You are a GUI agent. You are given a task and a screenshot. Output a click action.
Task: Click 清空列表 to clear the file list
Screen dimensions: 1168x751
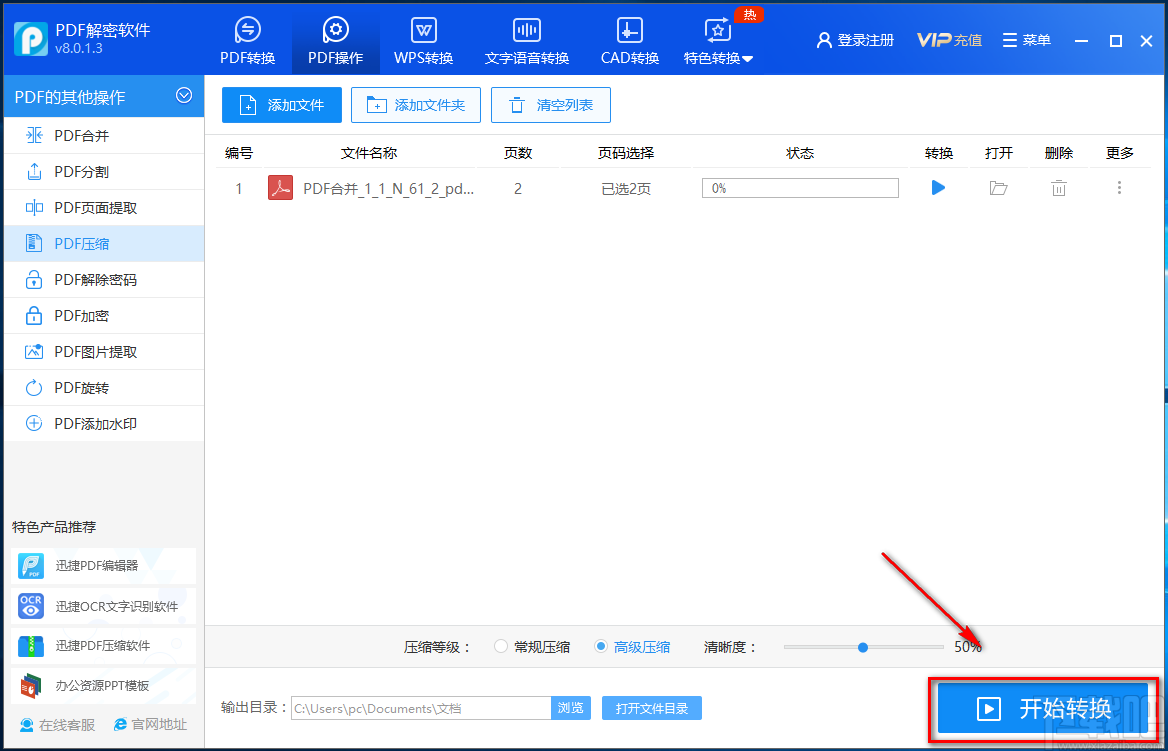pos(550,104)
